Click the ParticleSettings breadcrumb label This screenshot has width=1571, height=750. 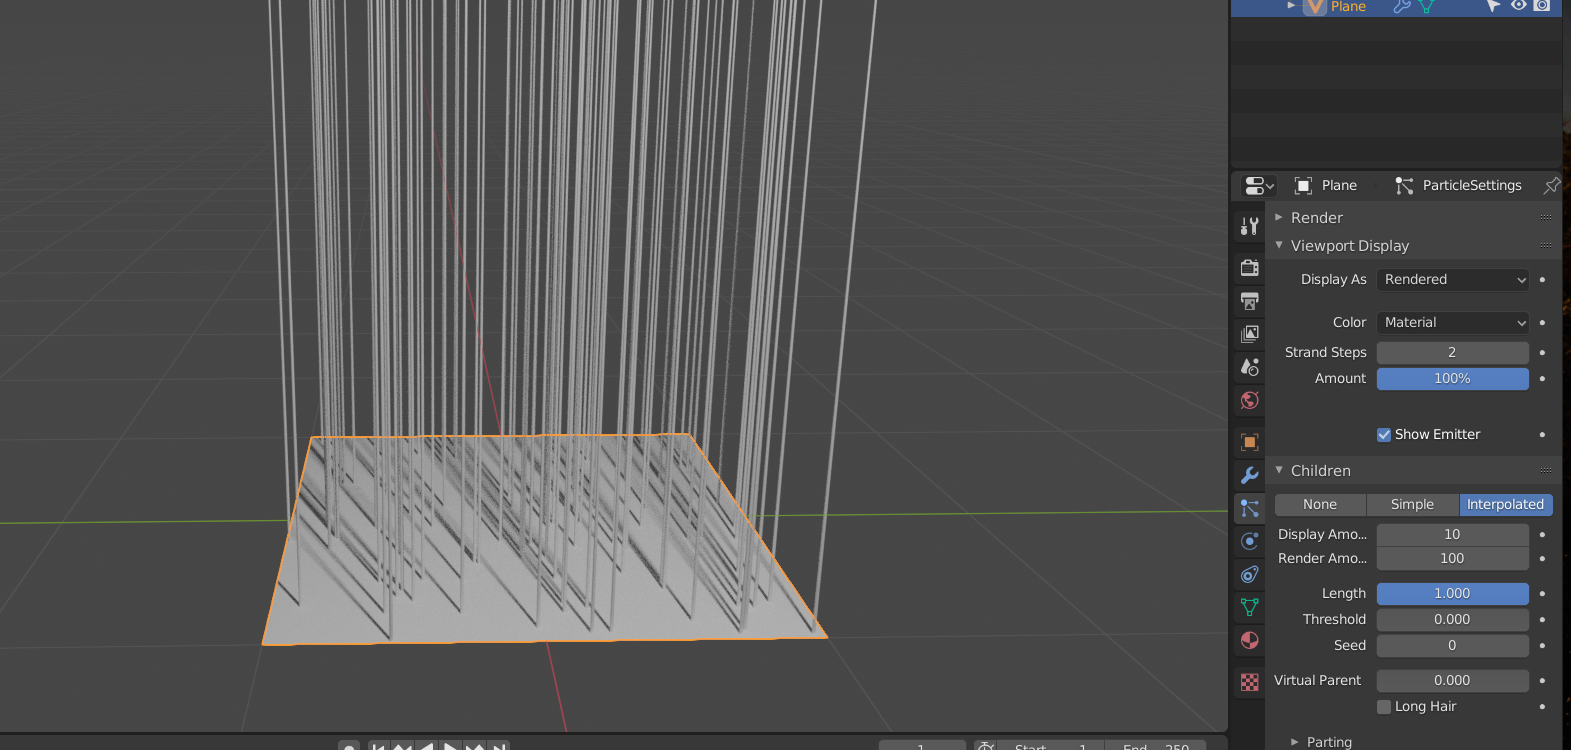tap(1472, 185)
